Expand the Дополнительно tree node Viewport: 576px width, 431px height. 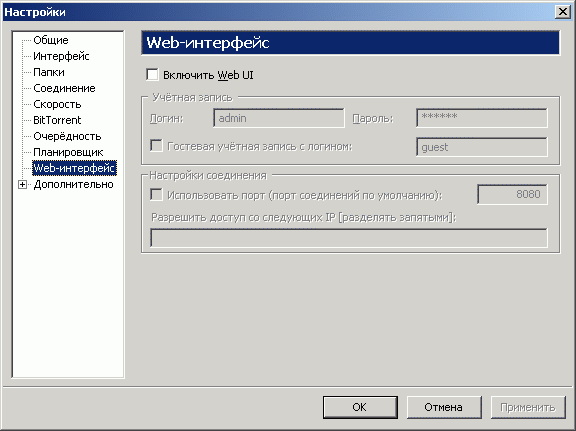click(x=22, y=184)
